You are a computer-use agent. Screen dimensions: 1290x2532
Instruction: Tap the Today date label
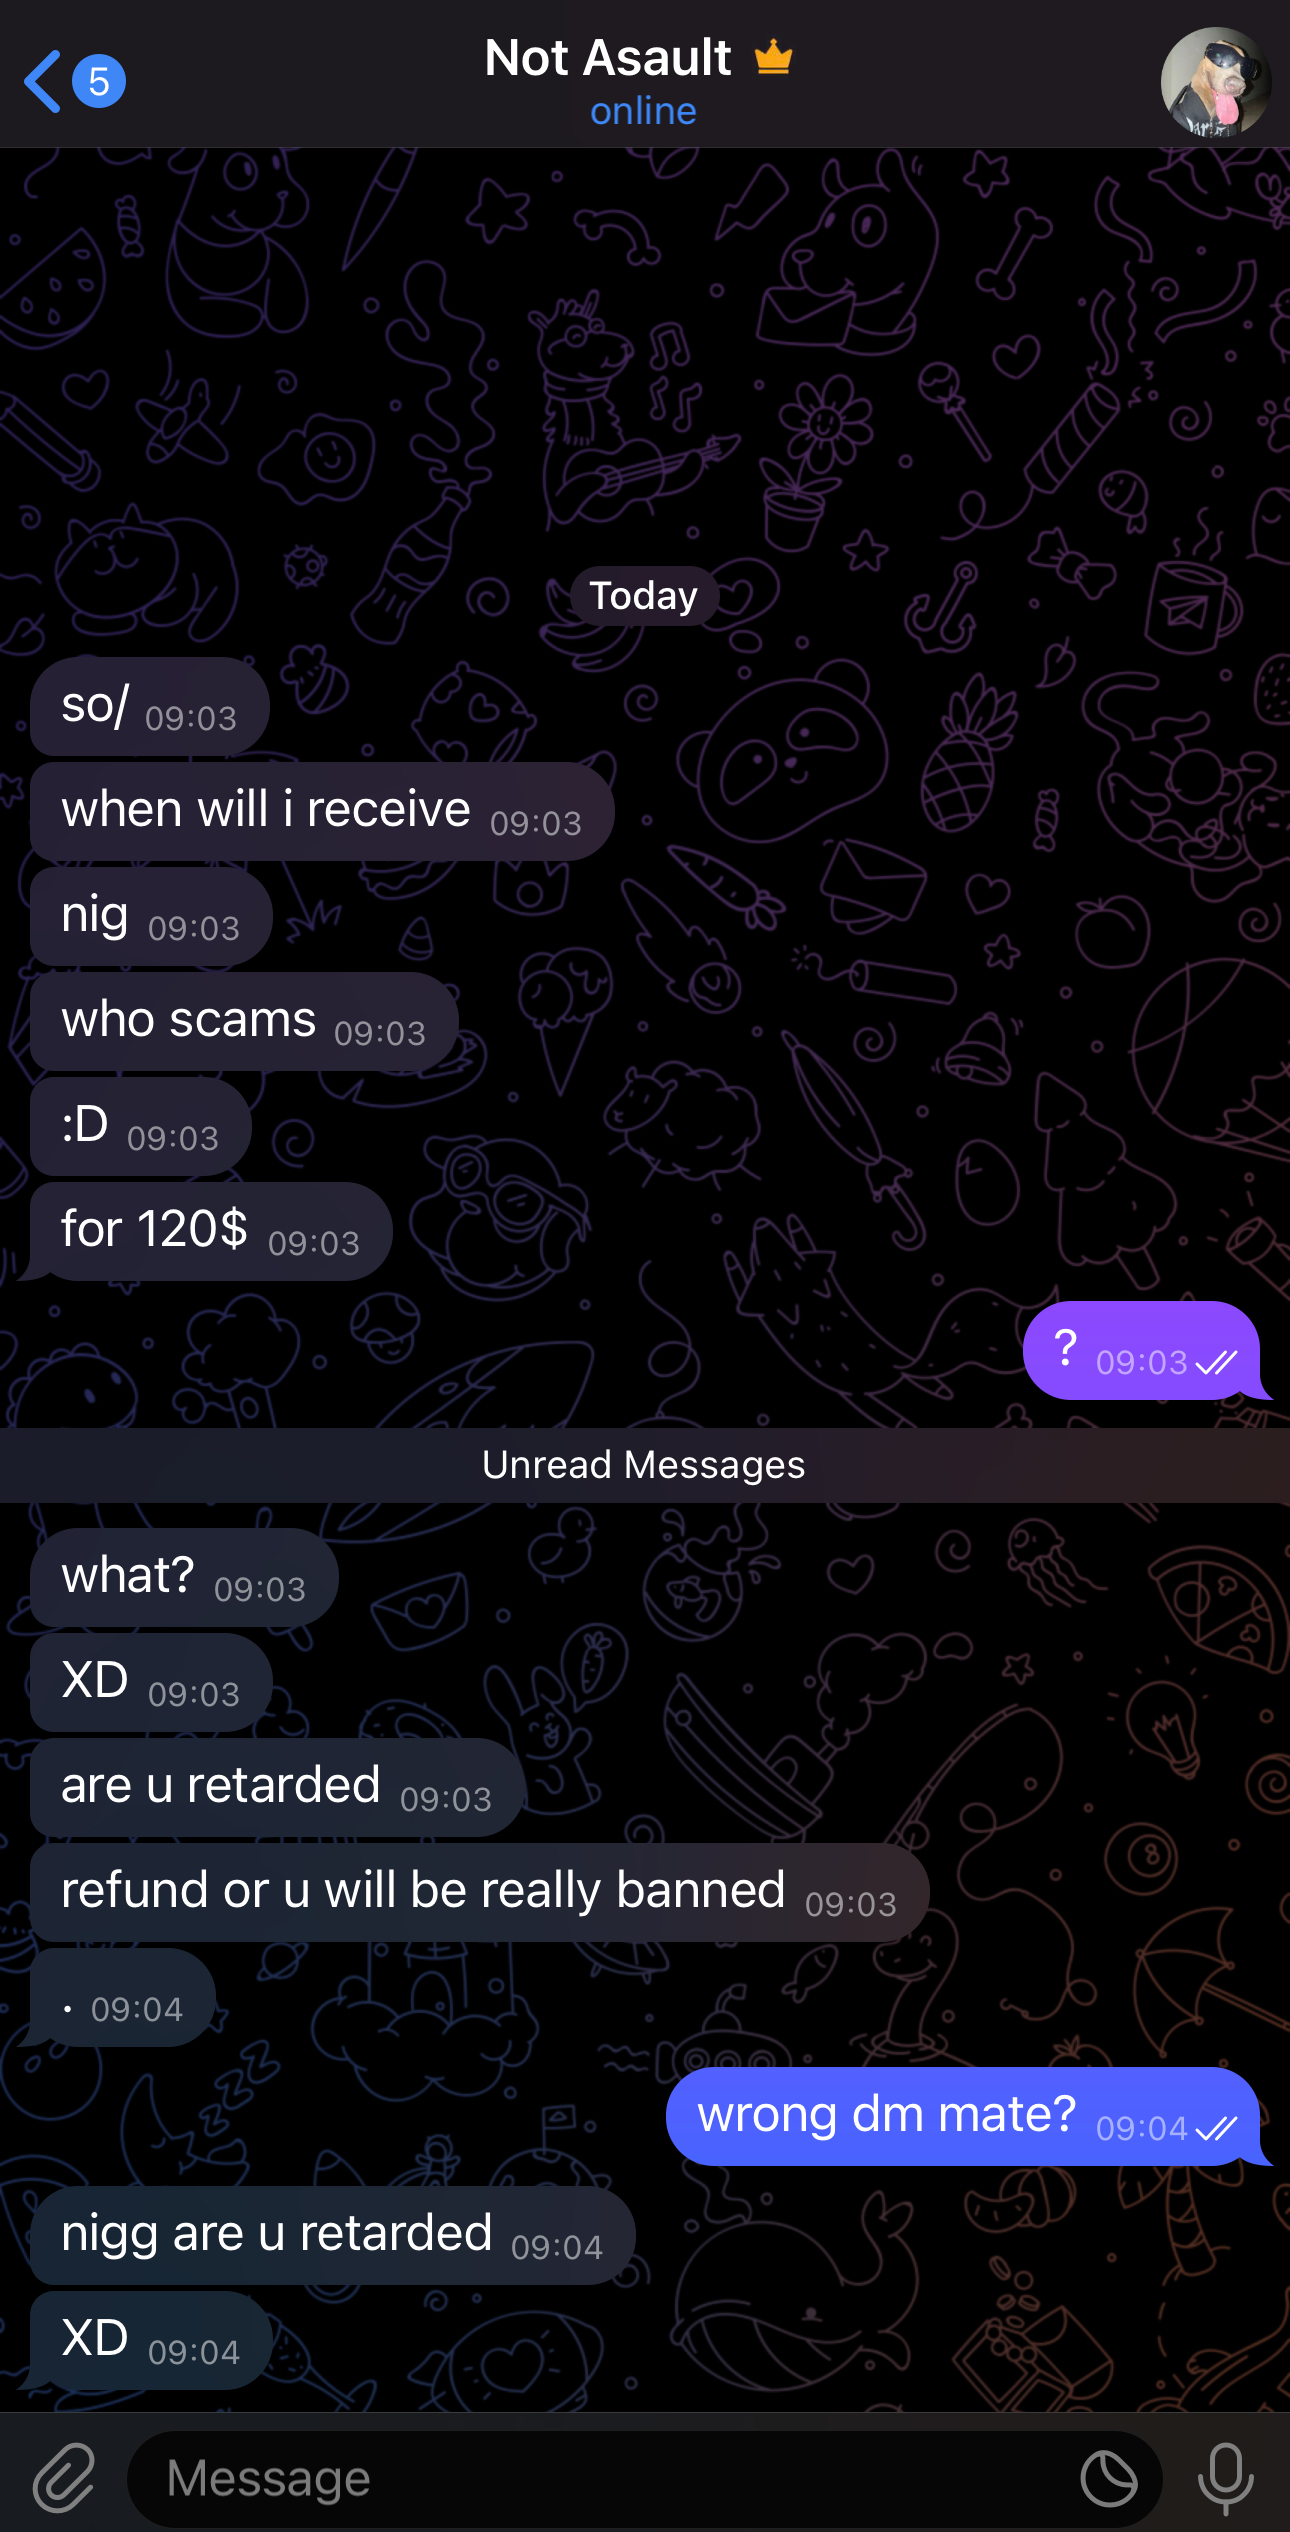coord(643,596)
